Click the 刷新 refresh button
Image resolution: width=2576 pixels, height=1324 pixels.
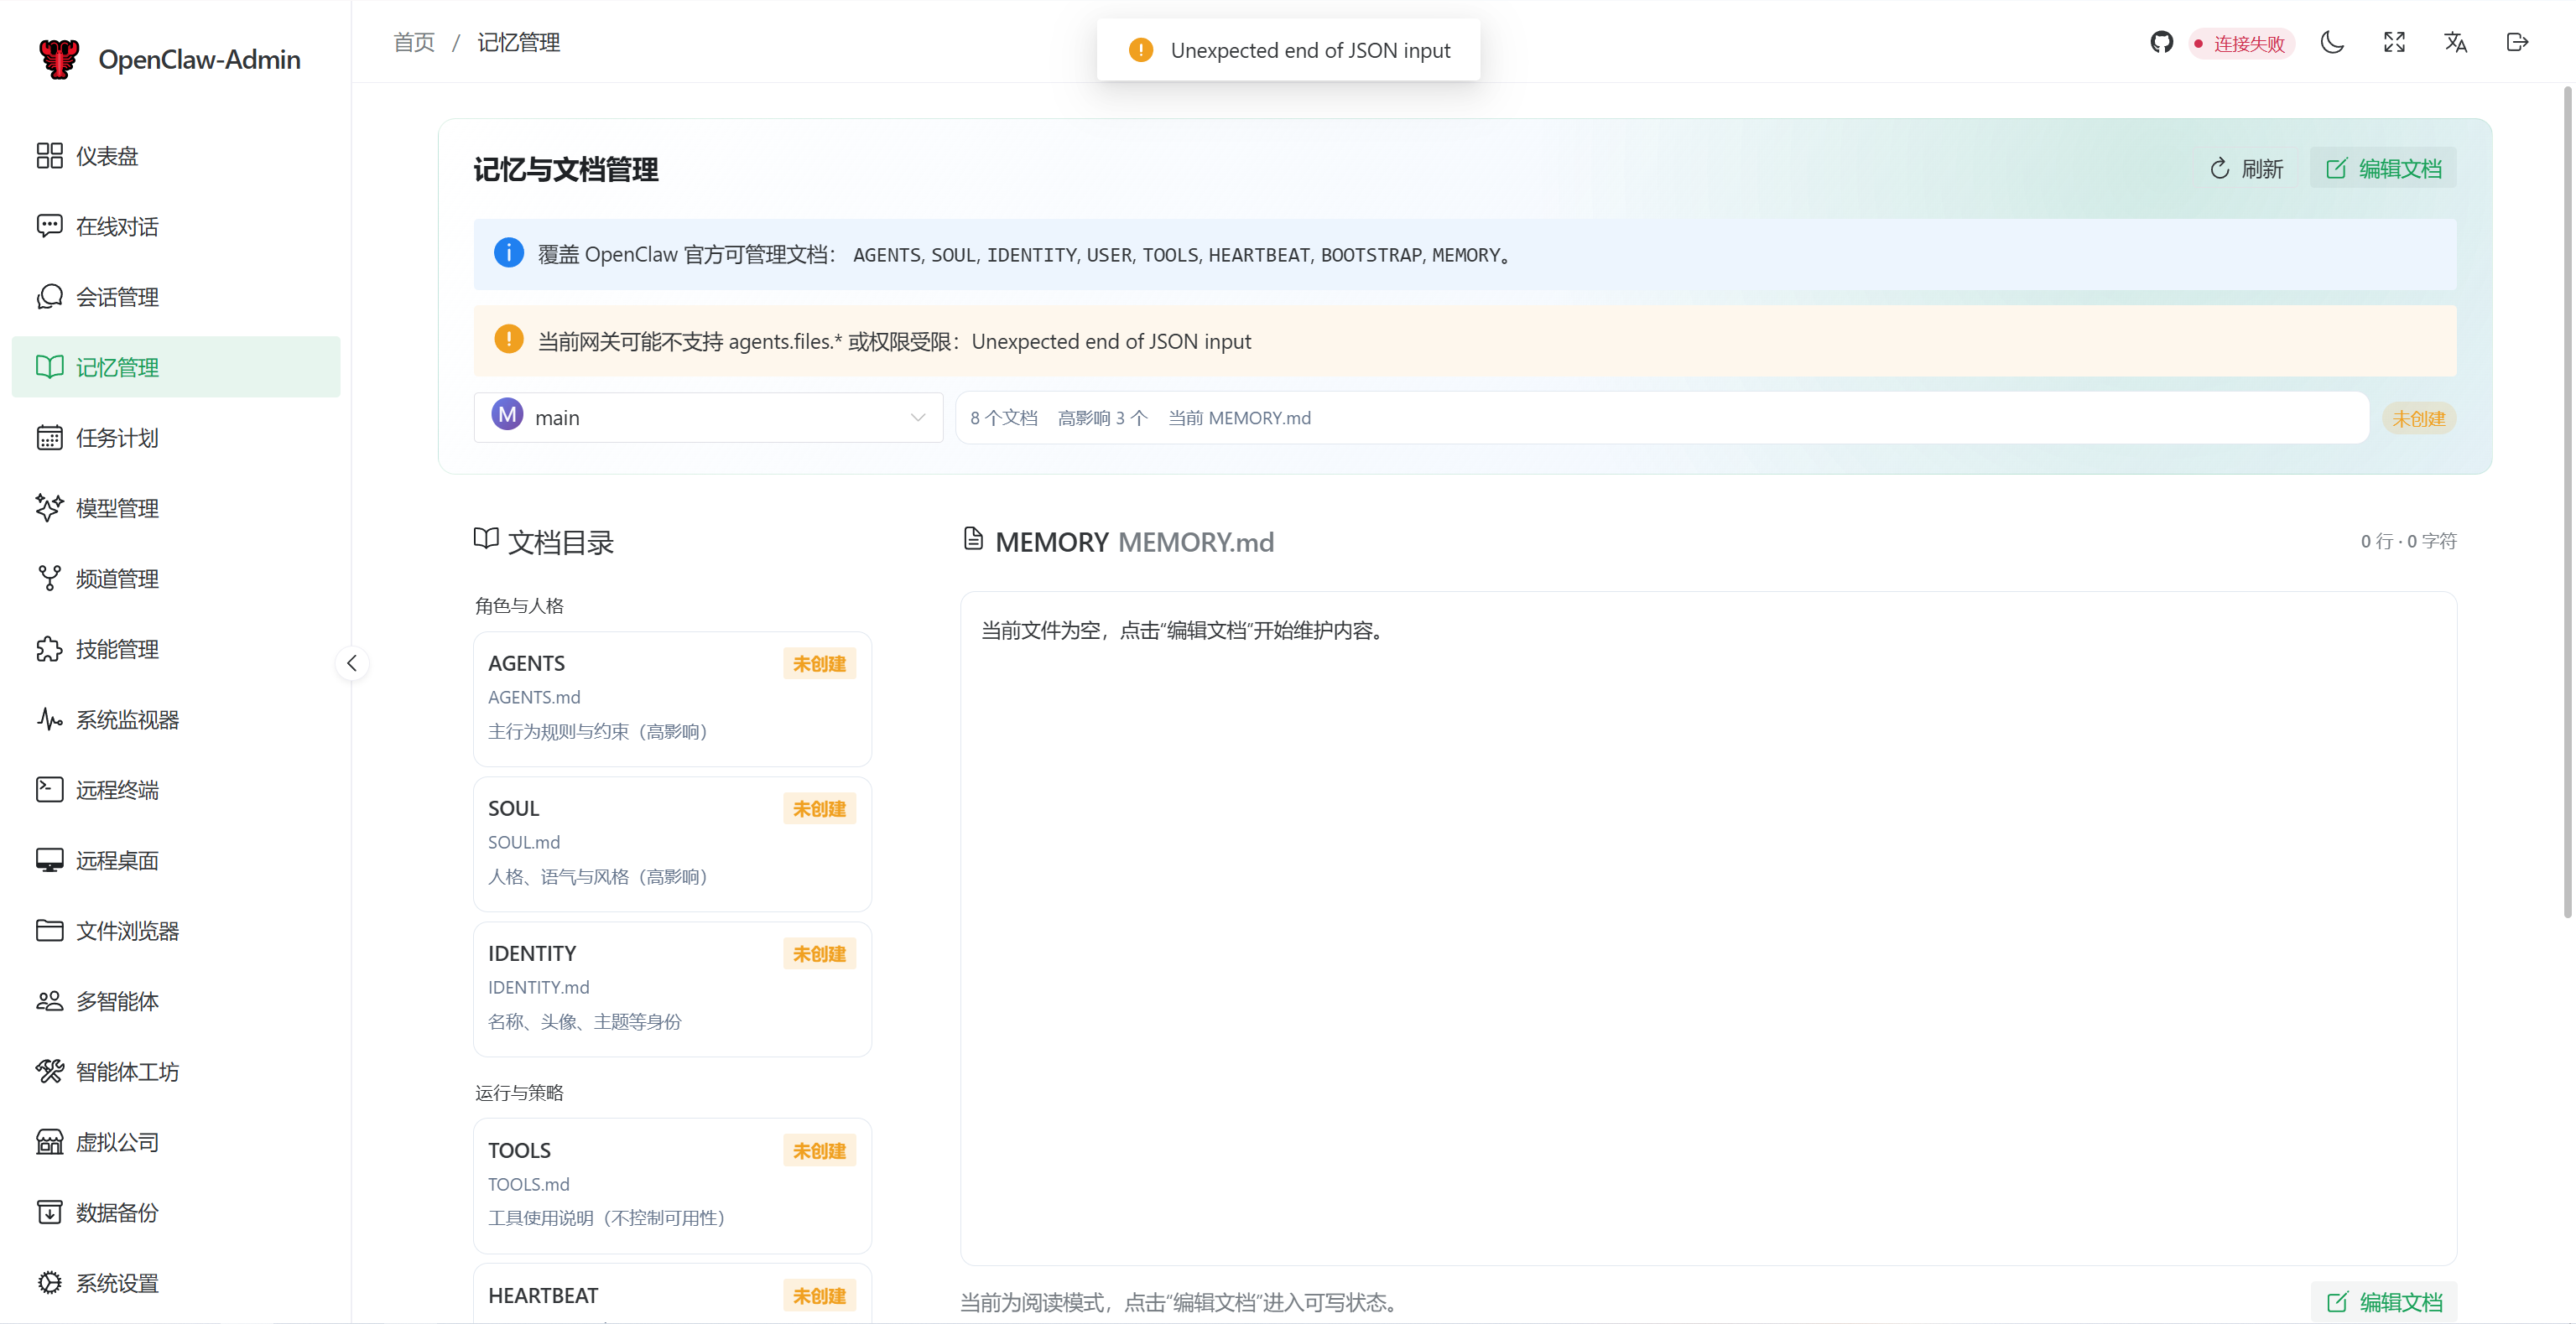click(2247, 169)
